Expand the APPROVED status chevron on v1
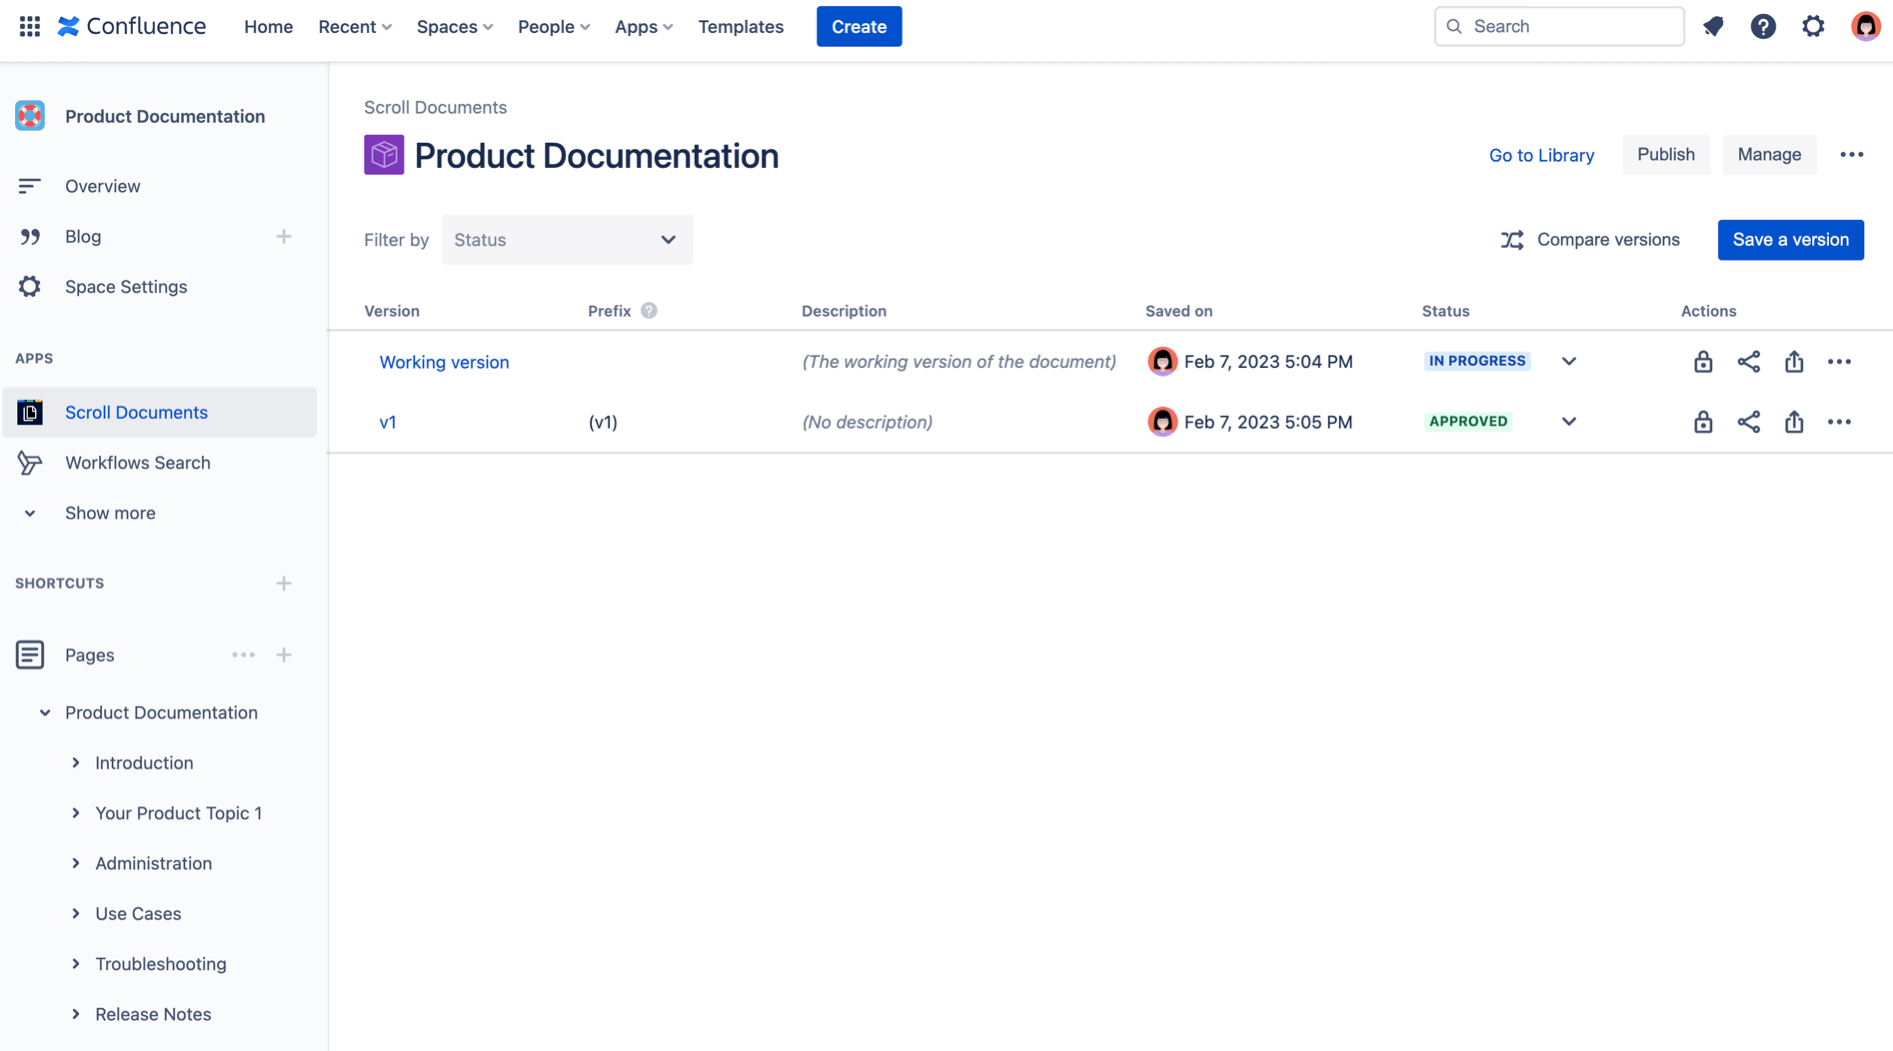 click(1568, 421)
